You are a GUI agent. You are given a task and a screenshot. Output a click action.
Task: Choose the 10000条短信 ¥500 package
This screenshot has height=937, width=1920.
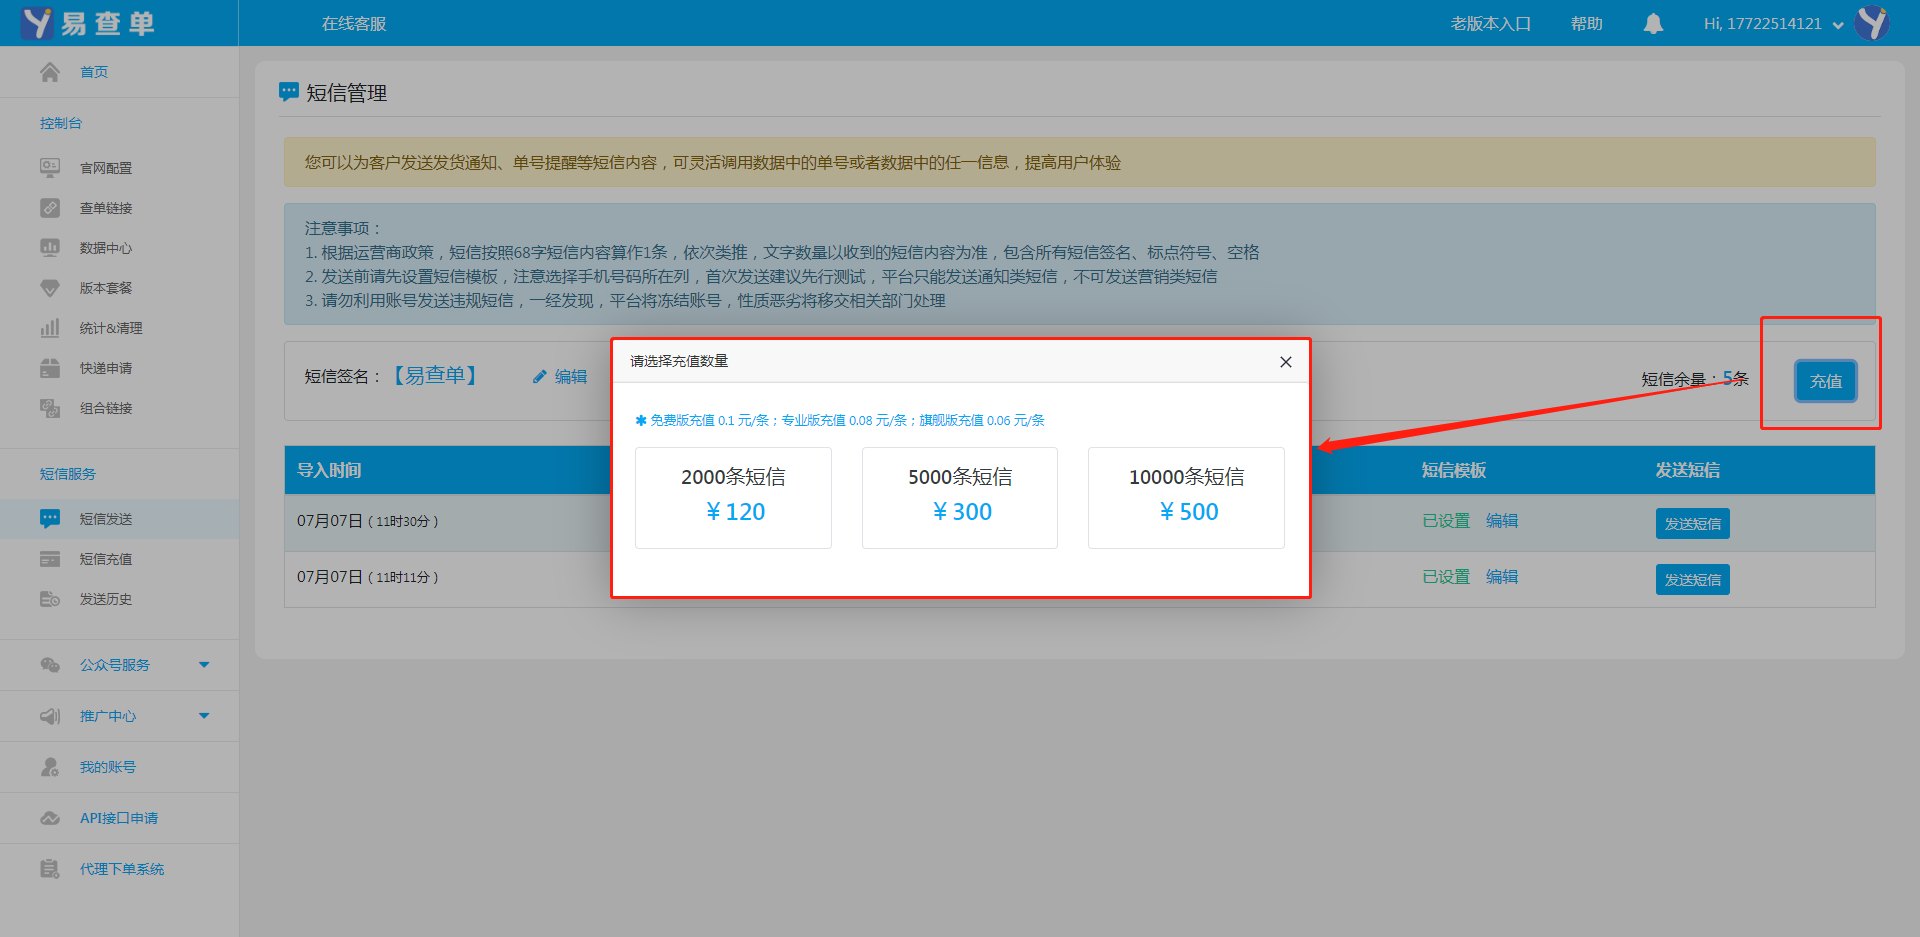1186,497
